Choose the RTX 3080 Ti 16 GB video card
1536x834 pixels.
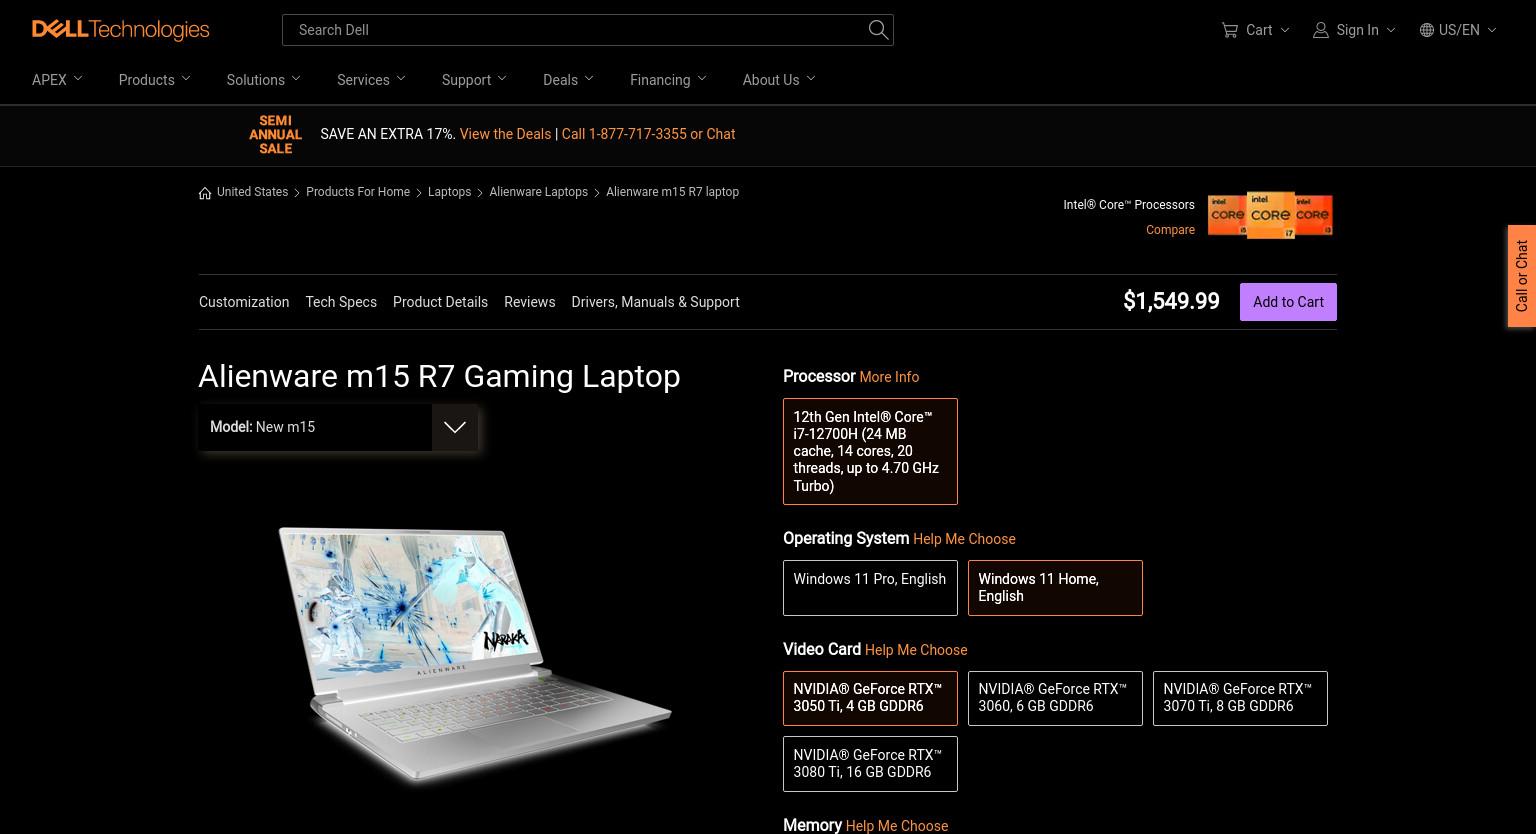click(870, 763)
